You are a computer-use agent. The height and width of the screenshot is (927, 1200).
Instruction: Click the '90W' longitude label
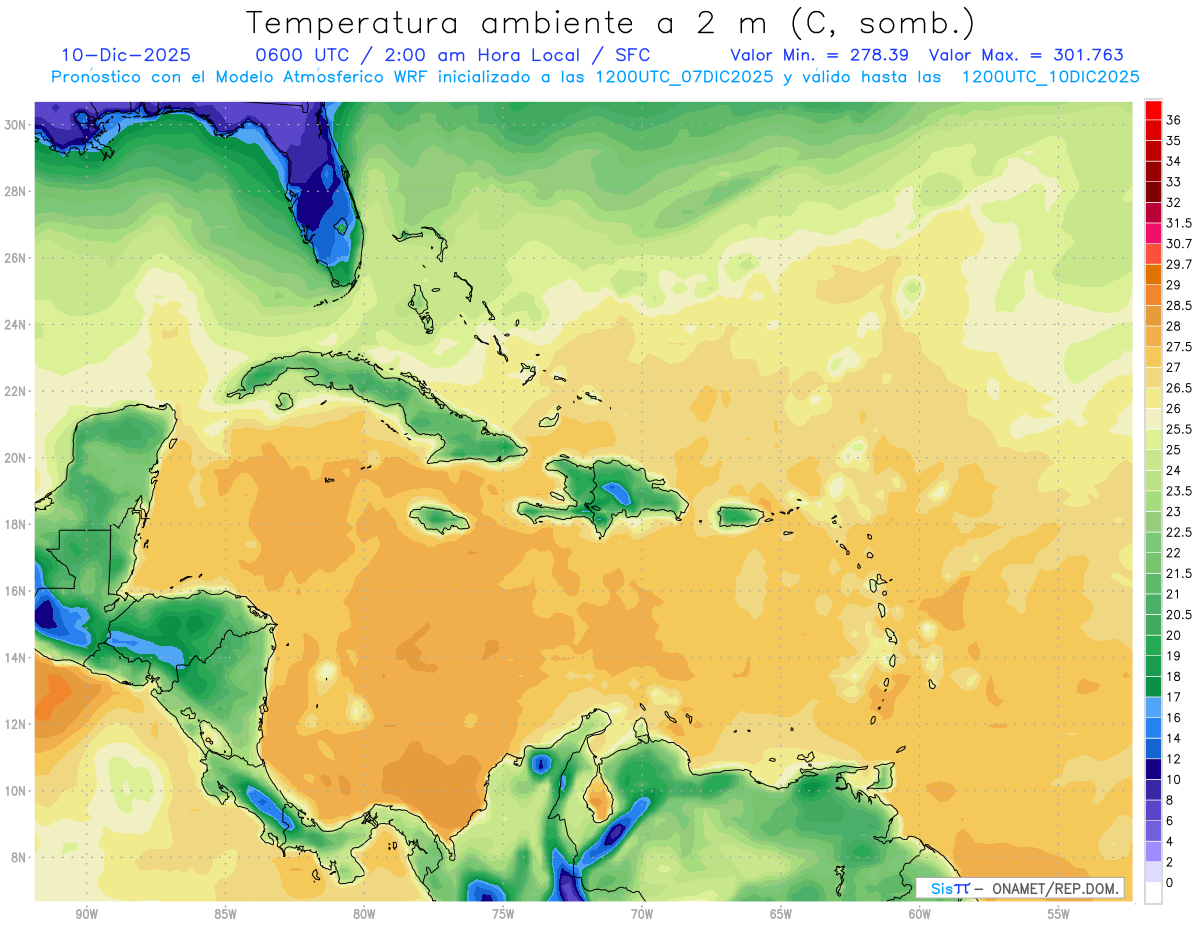click(x=86, y=914)
